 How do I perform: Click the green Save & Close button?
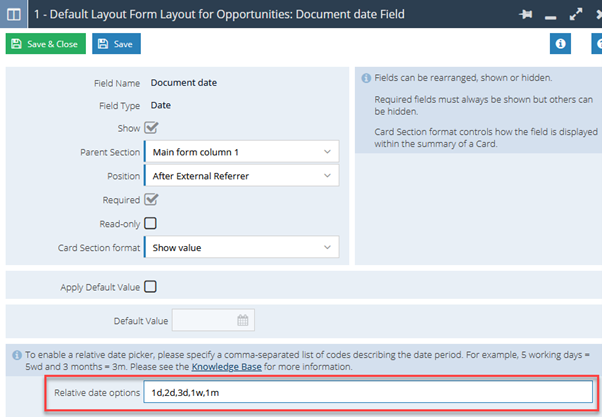click(46, 44)
